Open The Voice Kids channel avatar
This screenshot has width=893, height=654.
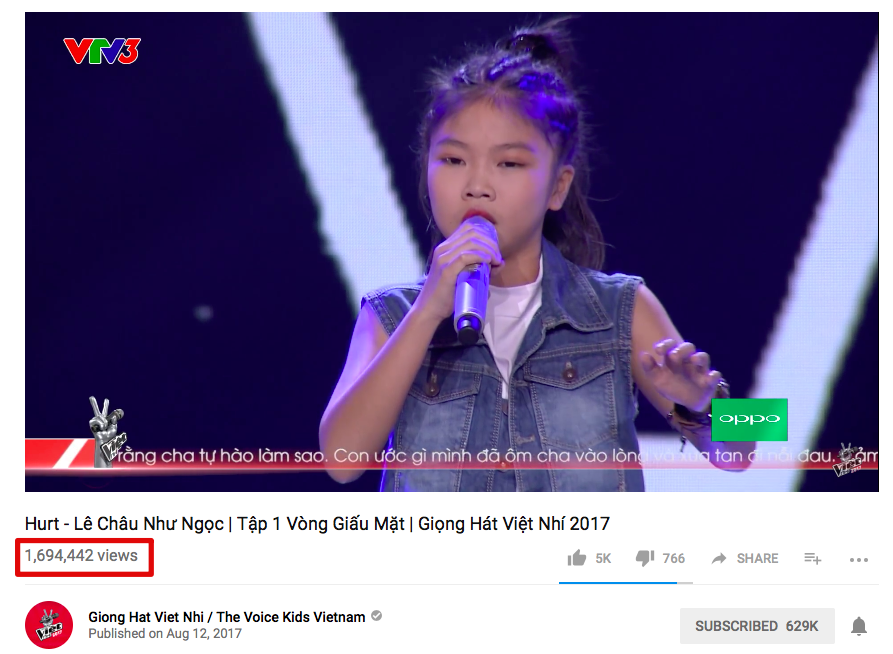tap(49, 625)
